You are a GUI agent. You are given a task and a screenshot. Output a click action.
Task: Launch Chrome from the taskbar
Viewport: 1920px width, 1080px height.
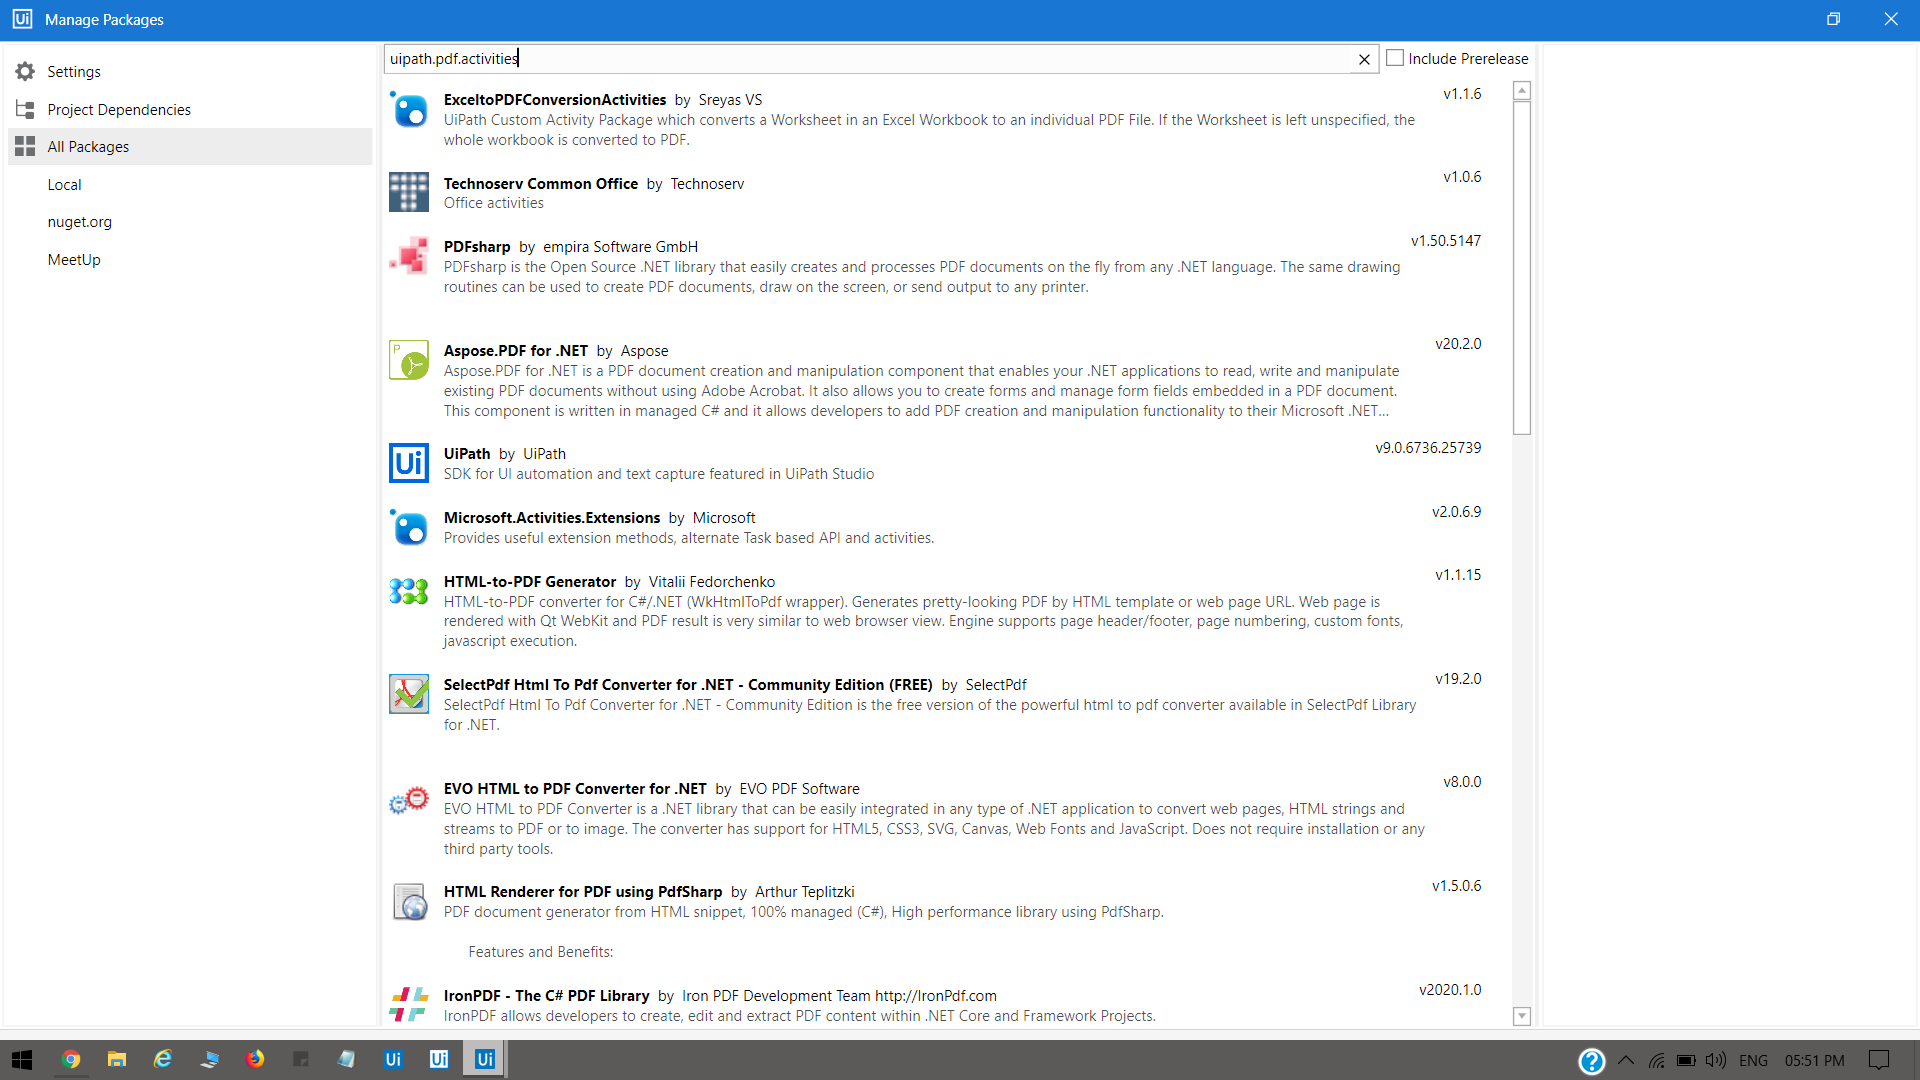(x=70, y=1060)
